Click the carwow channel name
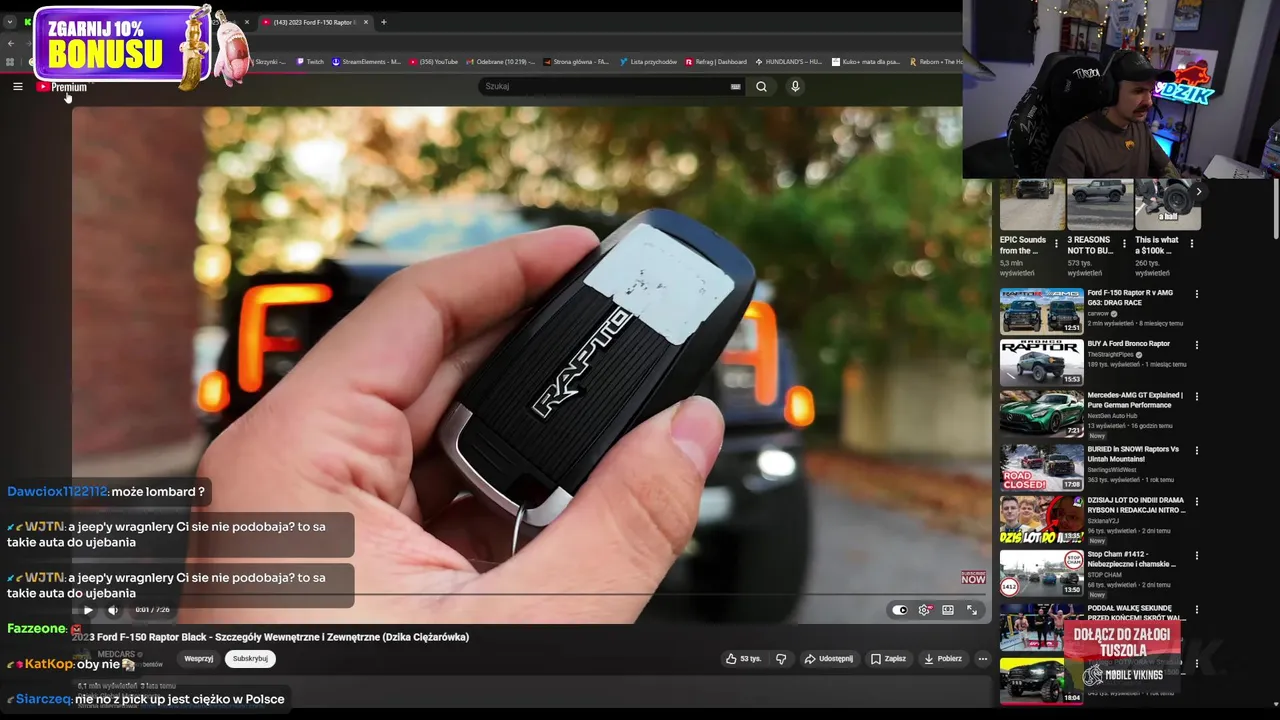This screenshot has width=1280, height=720. point(1099,313)
